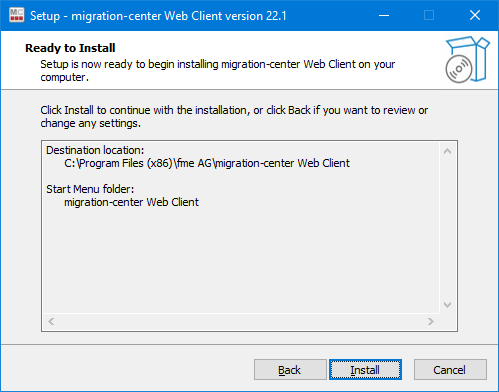499x392 pixels.
Task: Go to previous step with Back button
Action: (290, 370)
